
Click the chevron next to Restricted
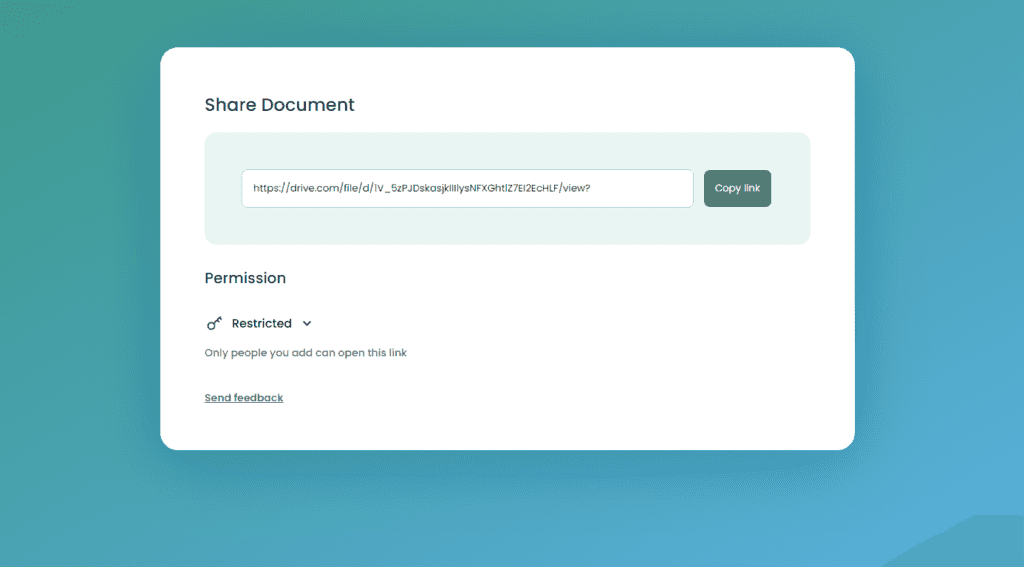click(x=307, y=323)
